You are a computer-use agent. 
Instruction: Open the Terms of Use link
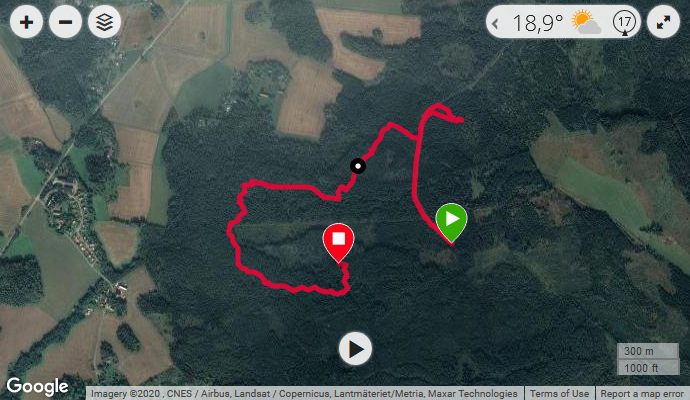[x=559, y=393]
